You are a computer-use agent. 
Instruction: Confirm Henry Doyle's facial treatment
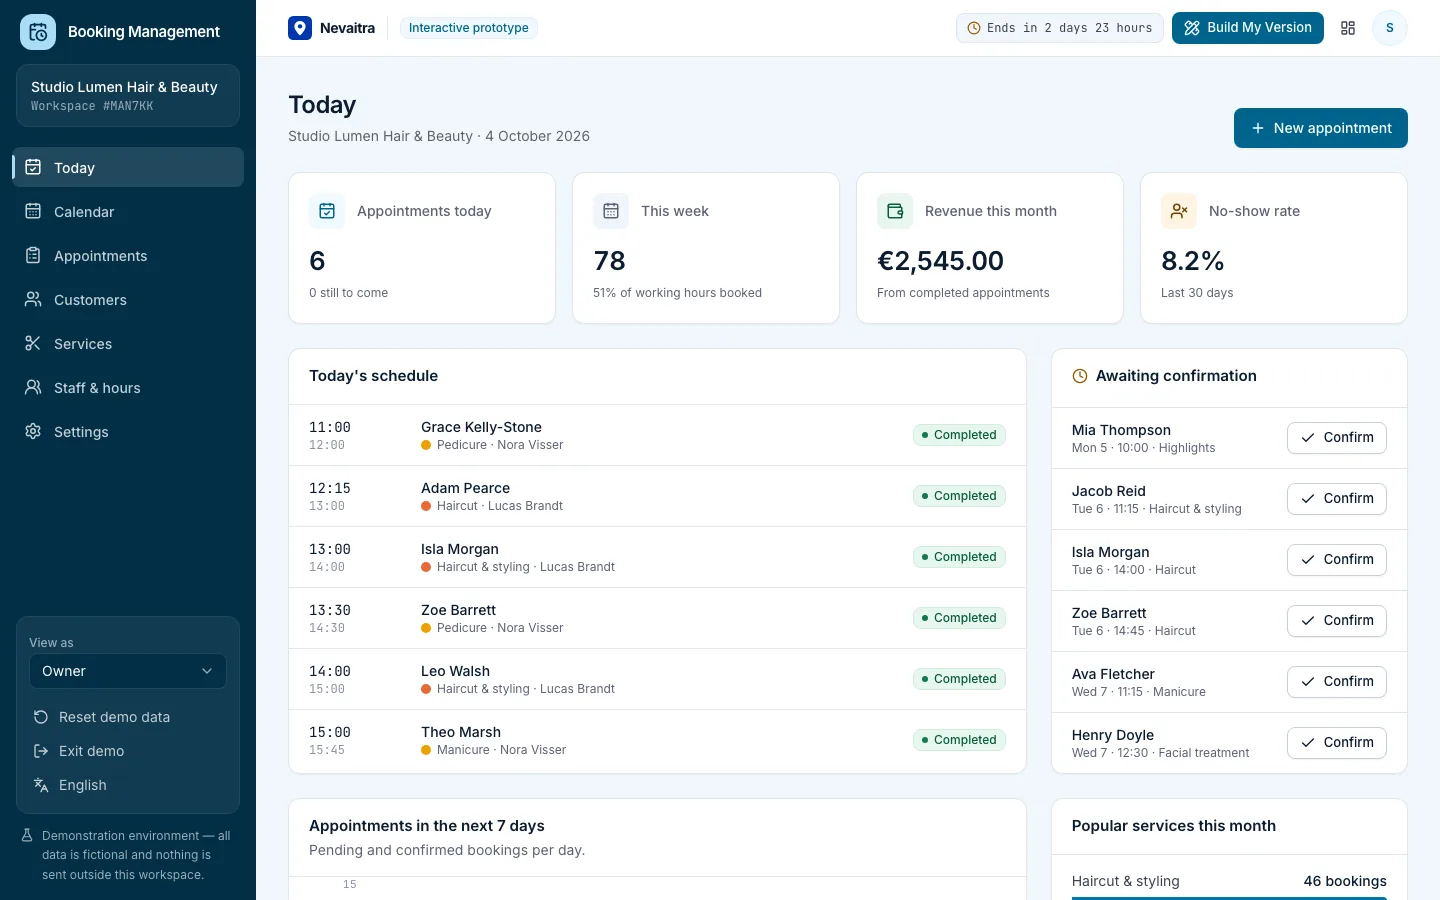pos(1336,743)
